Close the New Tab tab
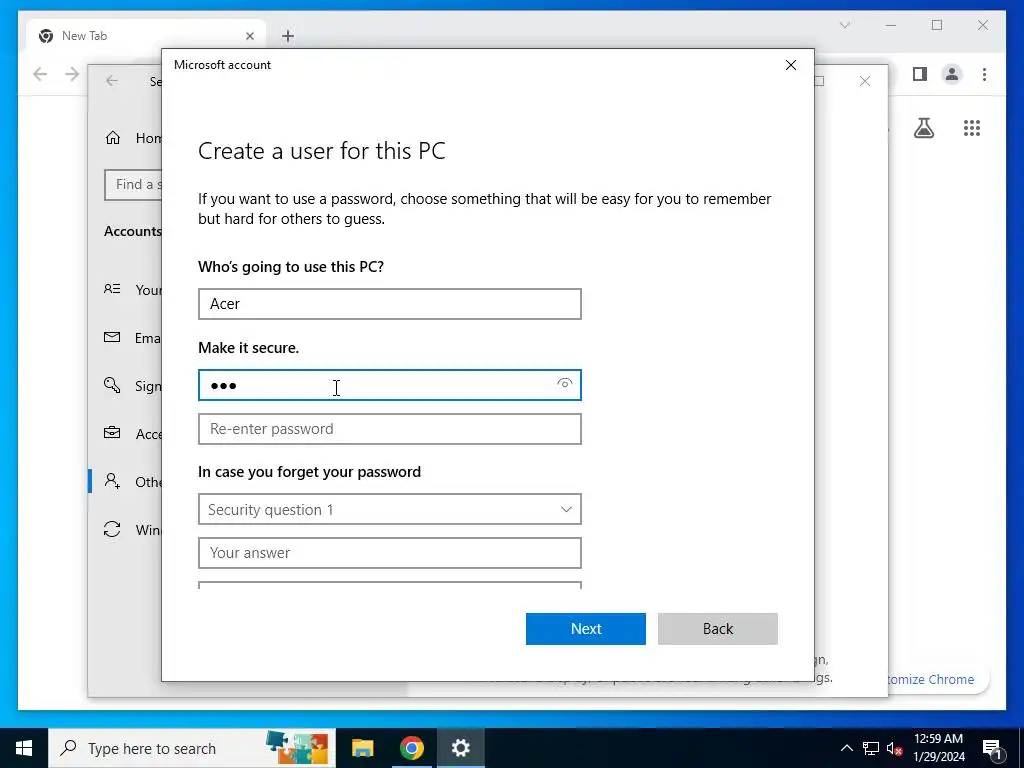1024x768 pixels. pos(249,36)
